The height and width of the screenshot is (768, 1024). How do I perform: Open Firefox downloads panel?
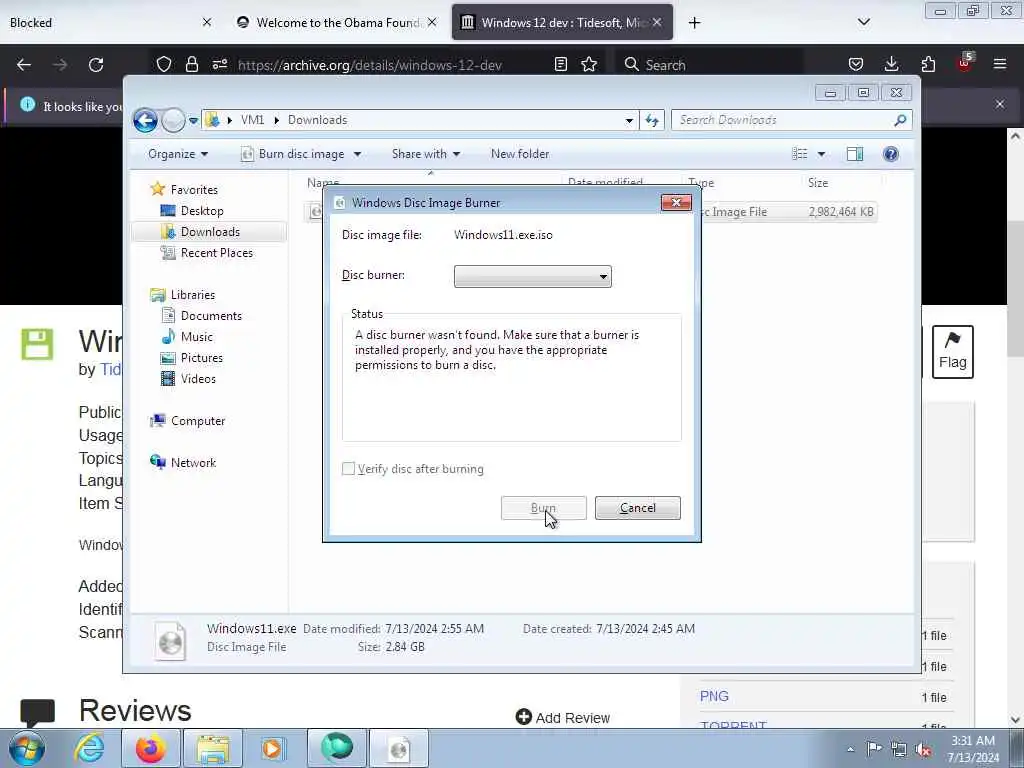[891, 64]
